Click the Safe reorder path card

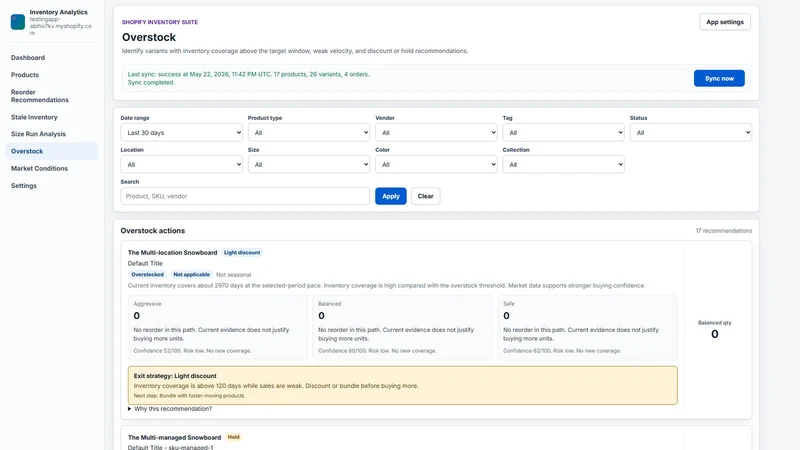pos(588,327)
